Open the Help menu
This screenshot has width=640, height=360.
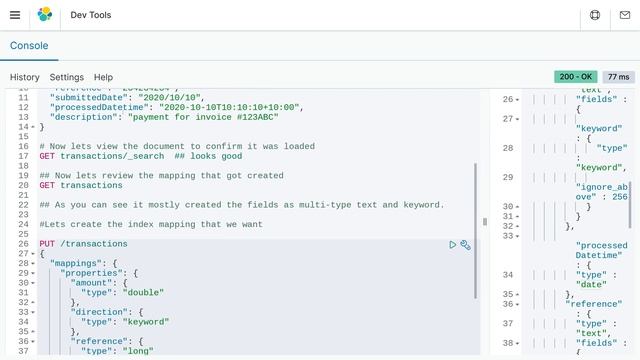pyautogui.click(x=103, y=77)
